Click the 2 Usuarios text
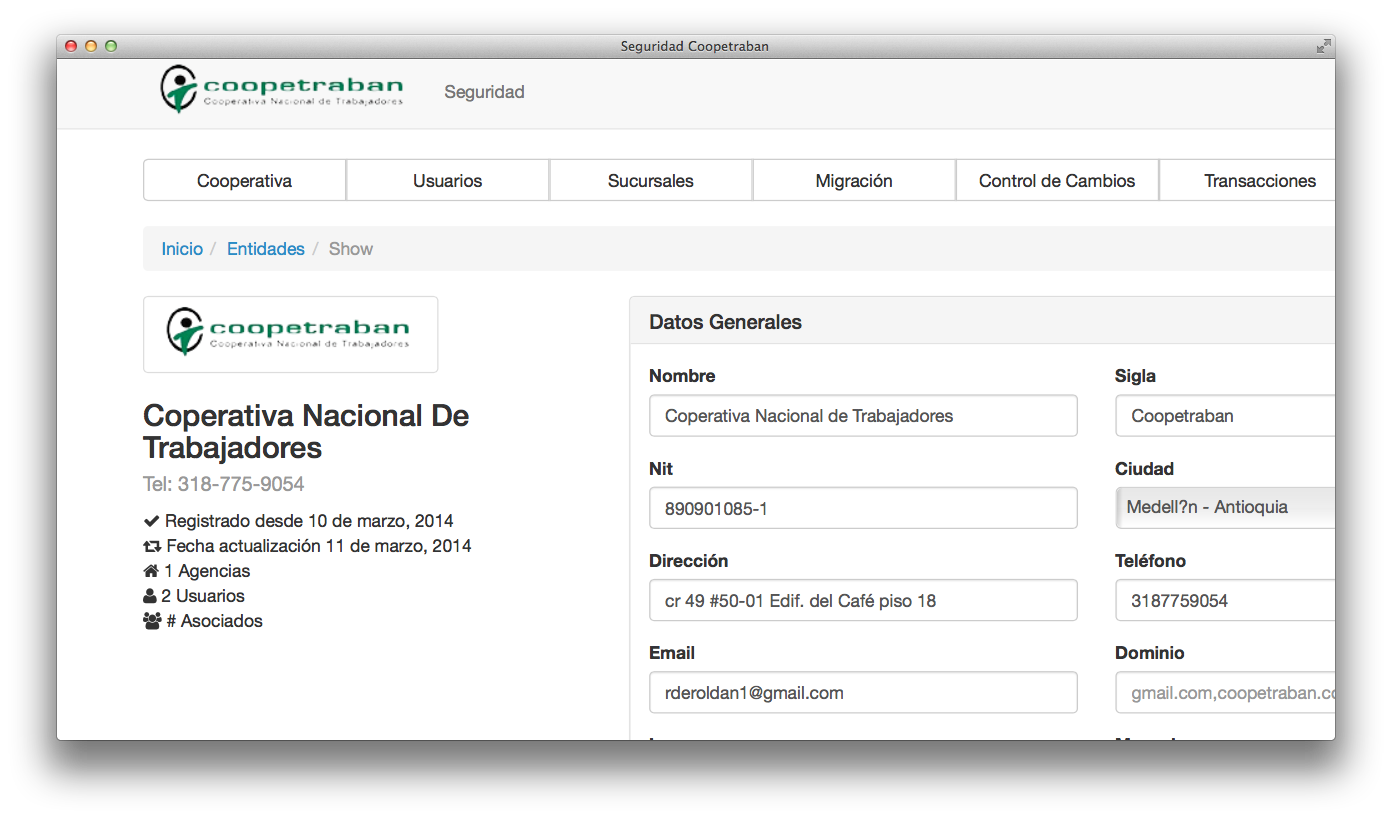 pyautogui.click(x=203, y=596)
